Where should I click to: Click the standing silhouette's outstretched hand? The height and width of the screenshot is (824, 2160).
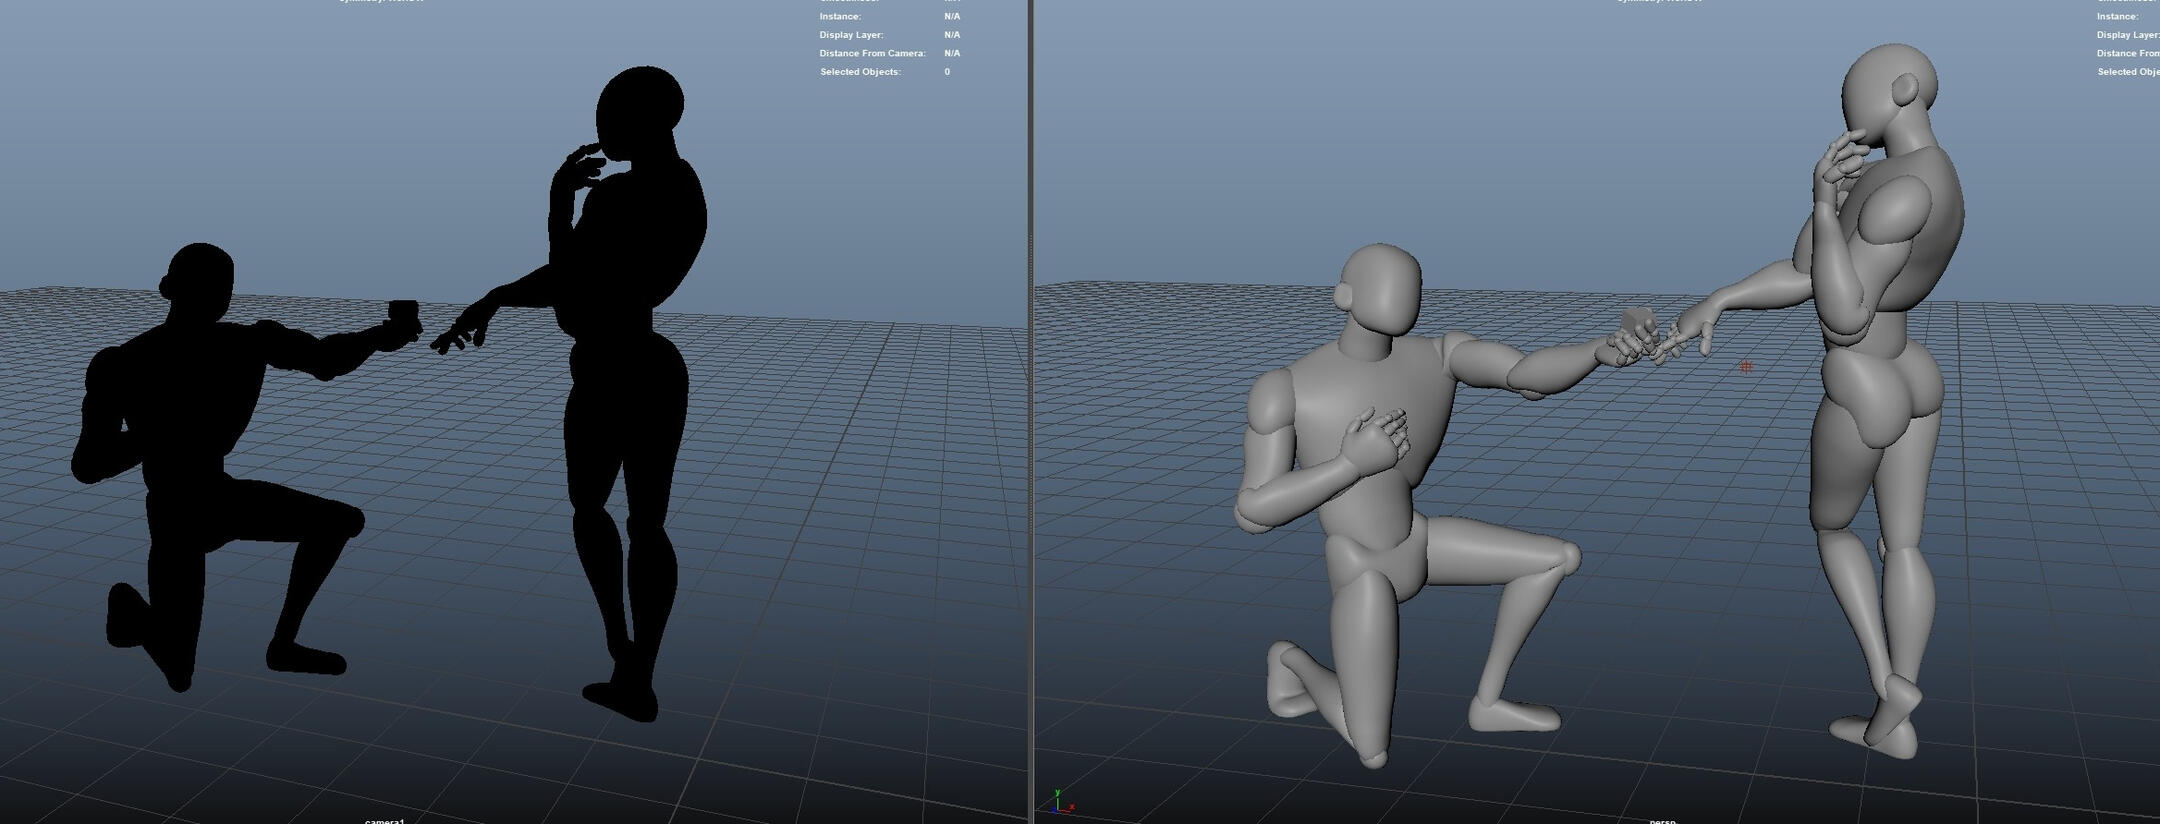pyautogui.click(x=462, y=332)
